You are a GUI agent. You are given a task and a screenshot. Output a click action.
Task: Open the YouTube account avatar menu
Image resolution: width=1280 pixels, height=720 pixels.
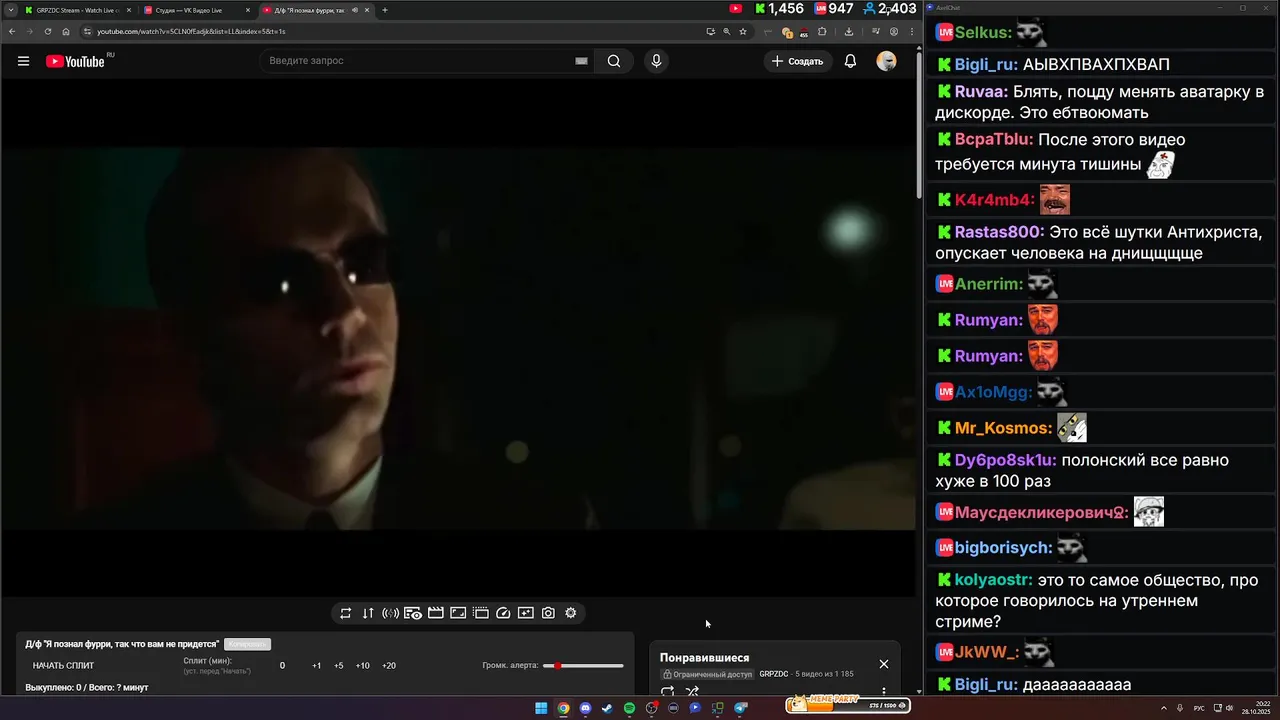[886, 61]
